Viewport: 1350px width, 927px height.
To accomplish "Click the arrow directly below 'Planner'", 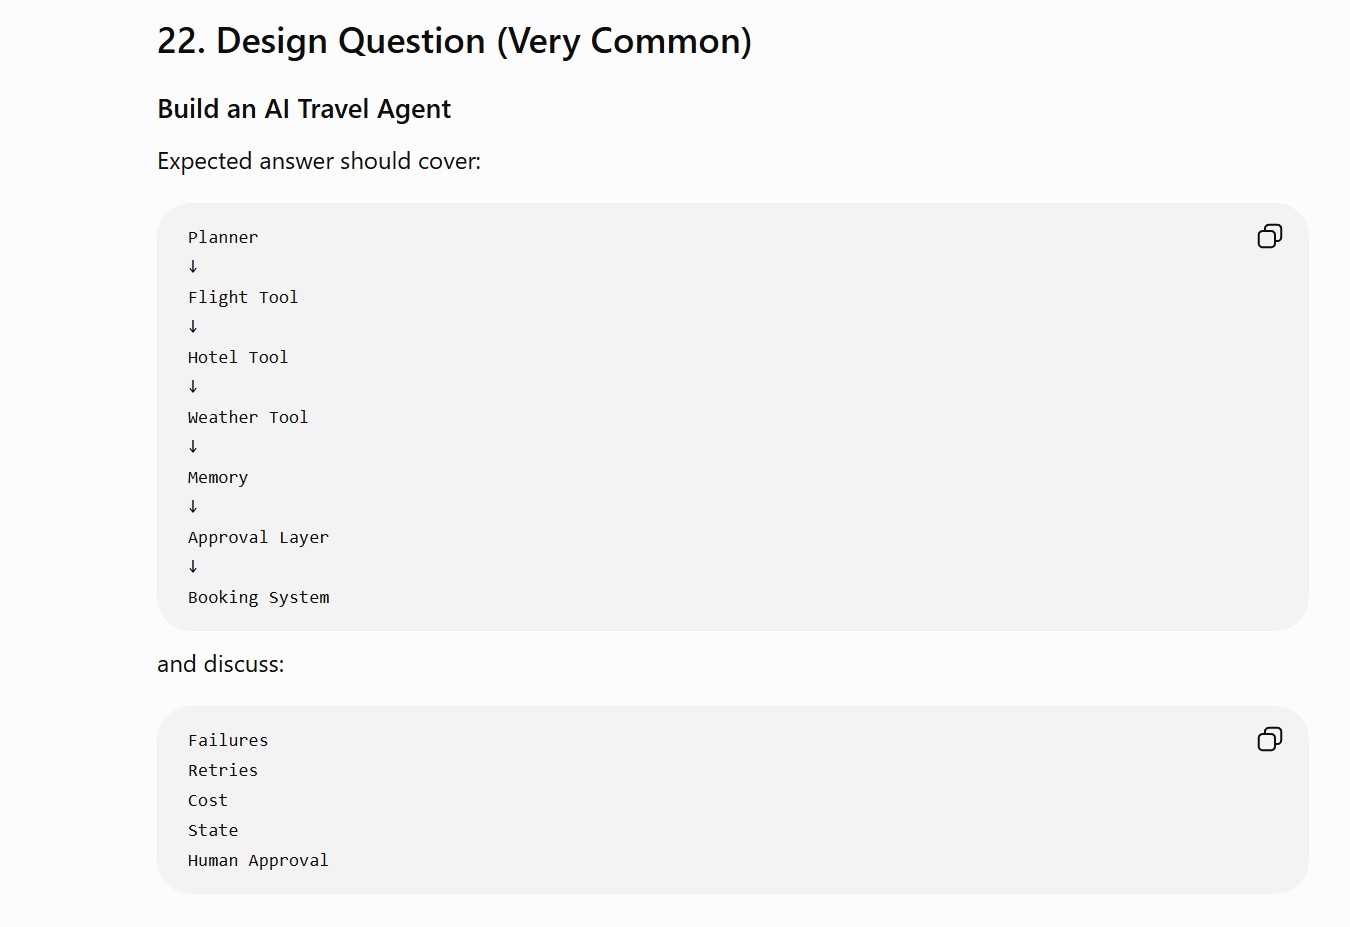I will click(193, 267).
